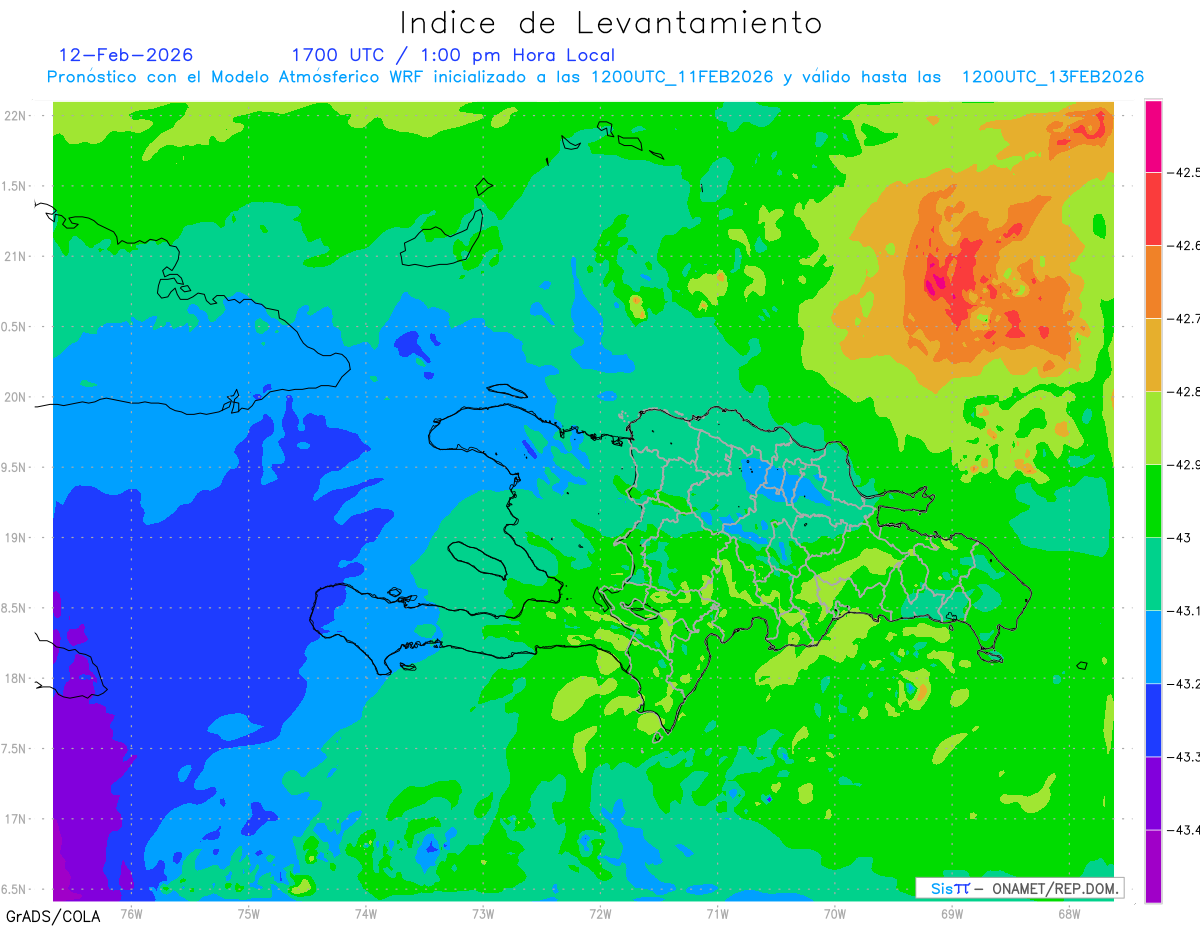Click the '76W' longitude label
The height and width of the screenshot is (927, 1200).
coord(131,913)
